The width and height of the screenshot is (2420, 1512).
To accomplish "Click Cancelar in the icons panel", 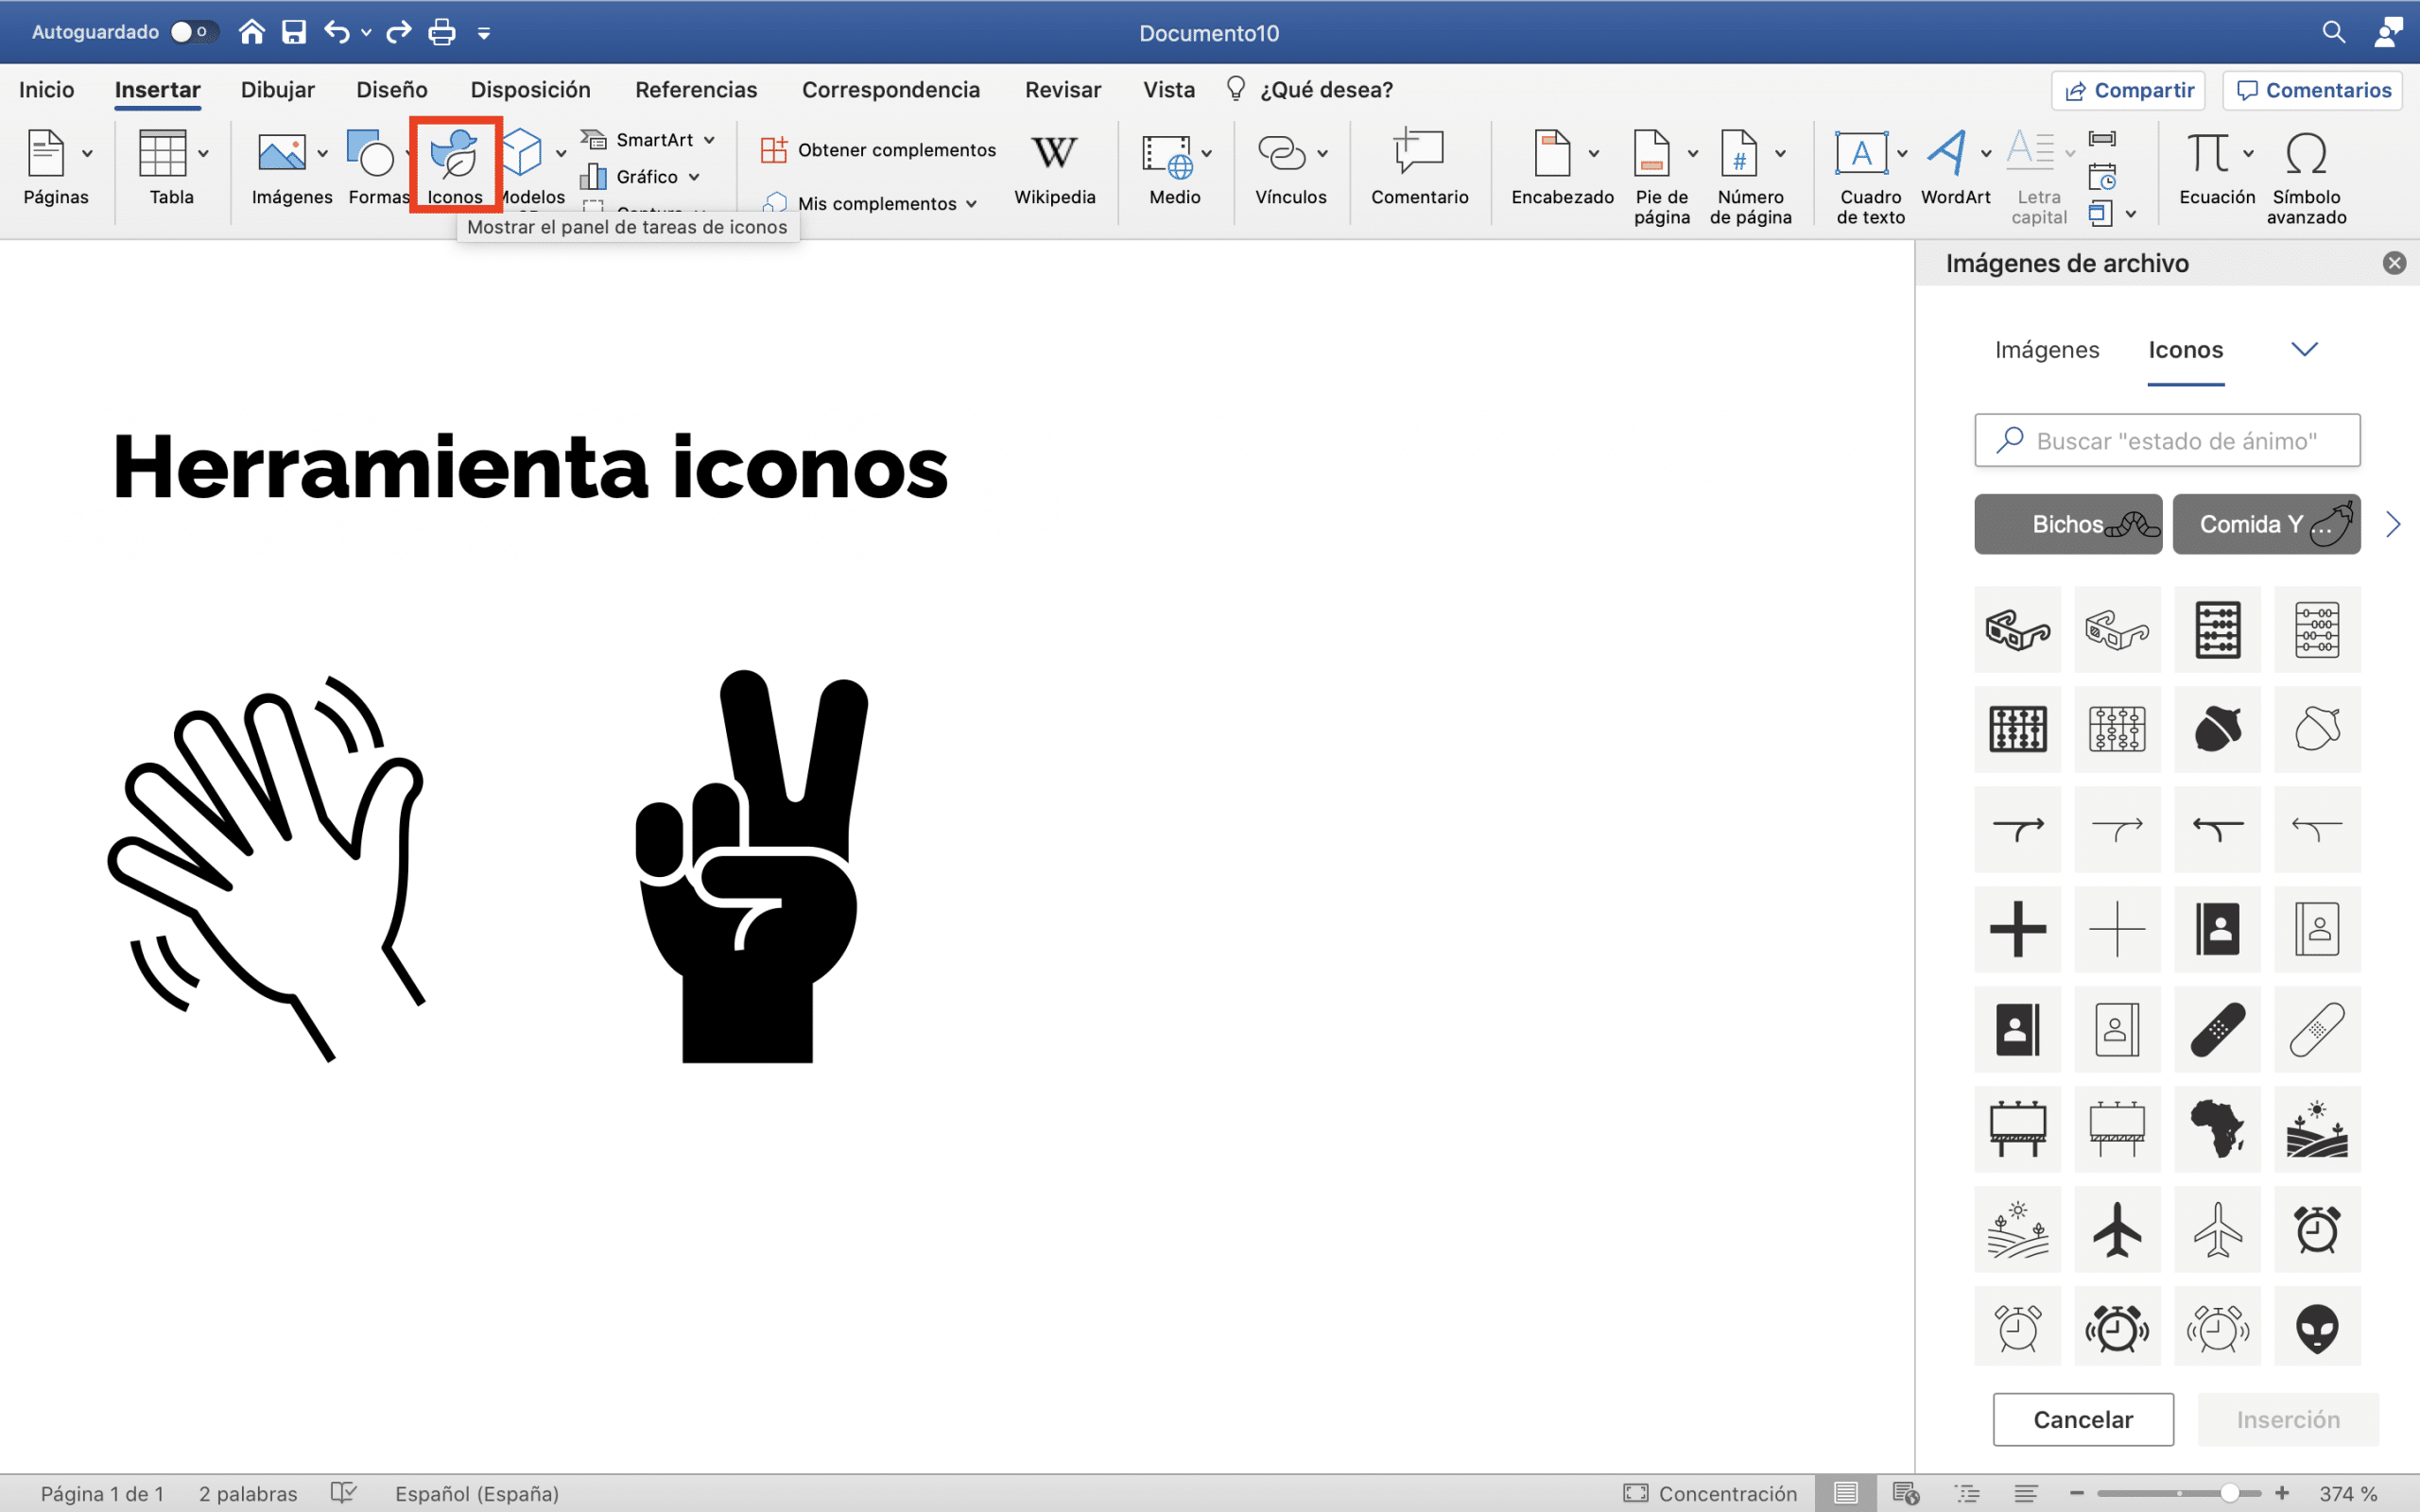I will pyautogui.click(x=2083, y=1419).
